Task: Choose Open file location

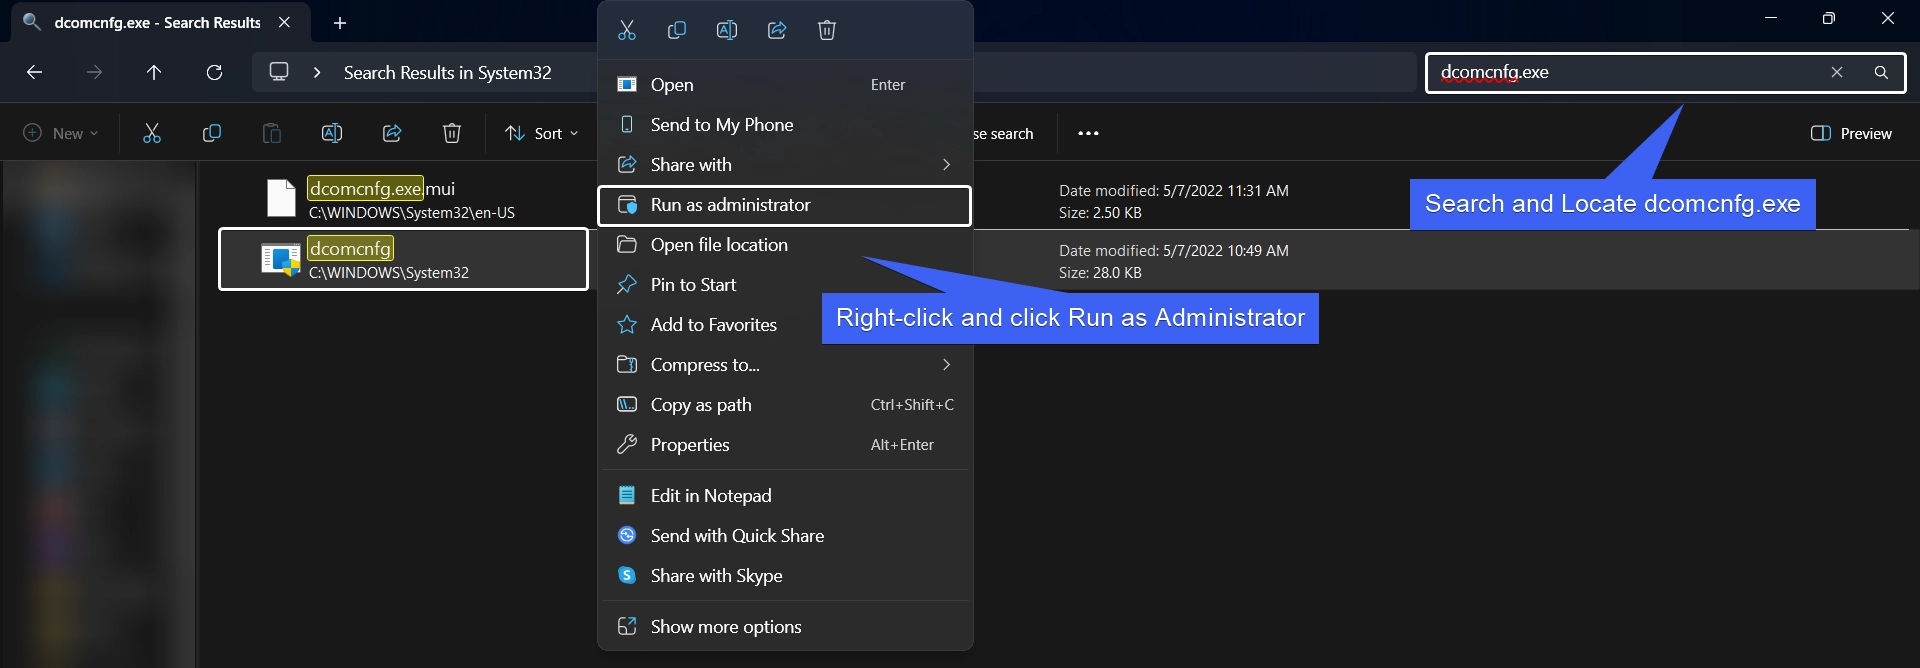Action: 785,245
